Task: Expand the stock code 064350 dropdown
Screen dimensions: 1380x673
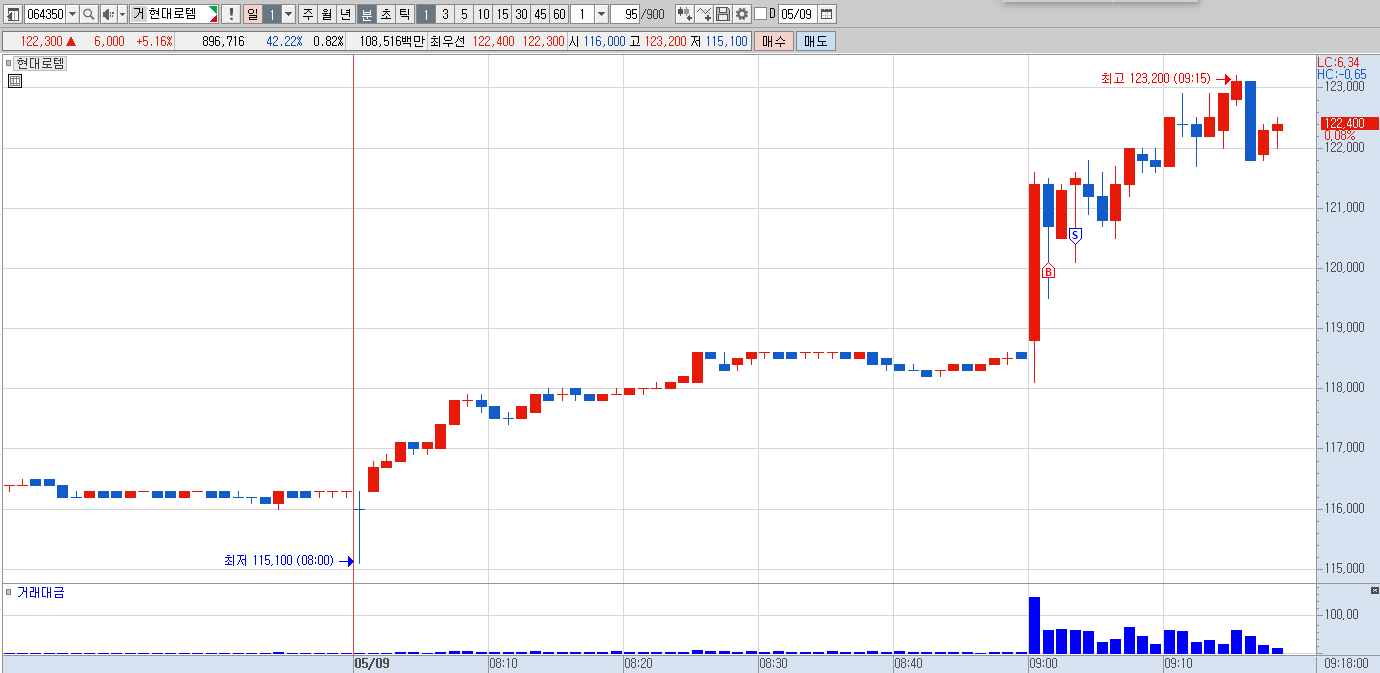Action: [72, 14]
